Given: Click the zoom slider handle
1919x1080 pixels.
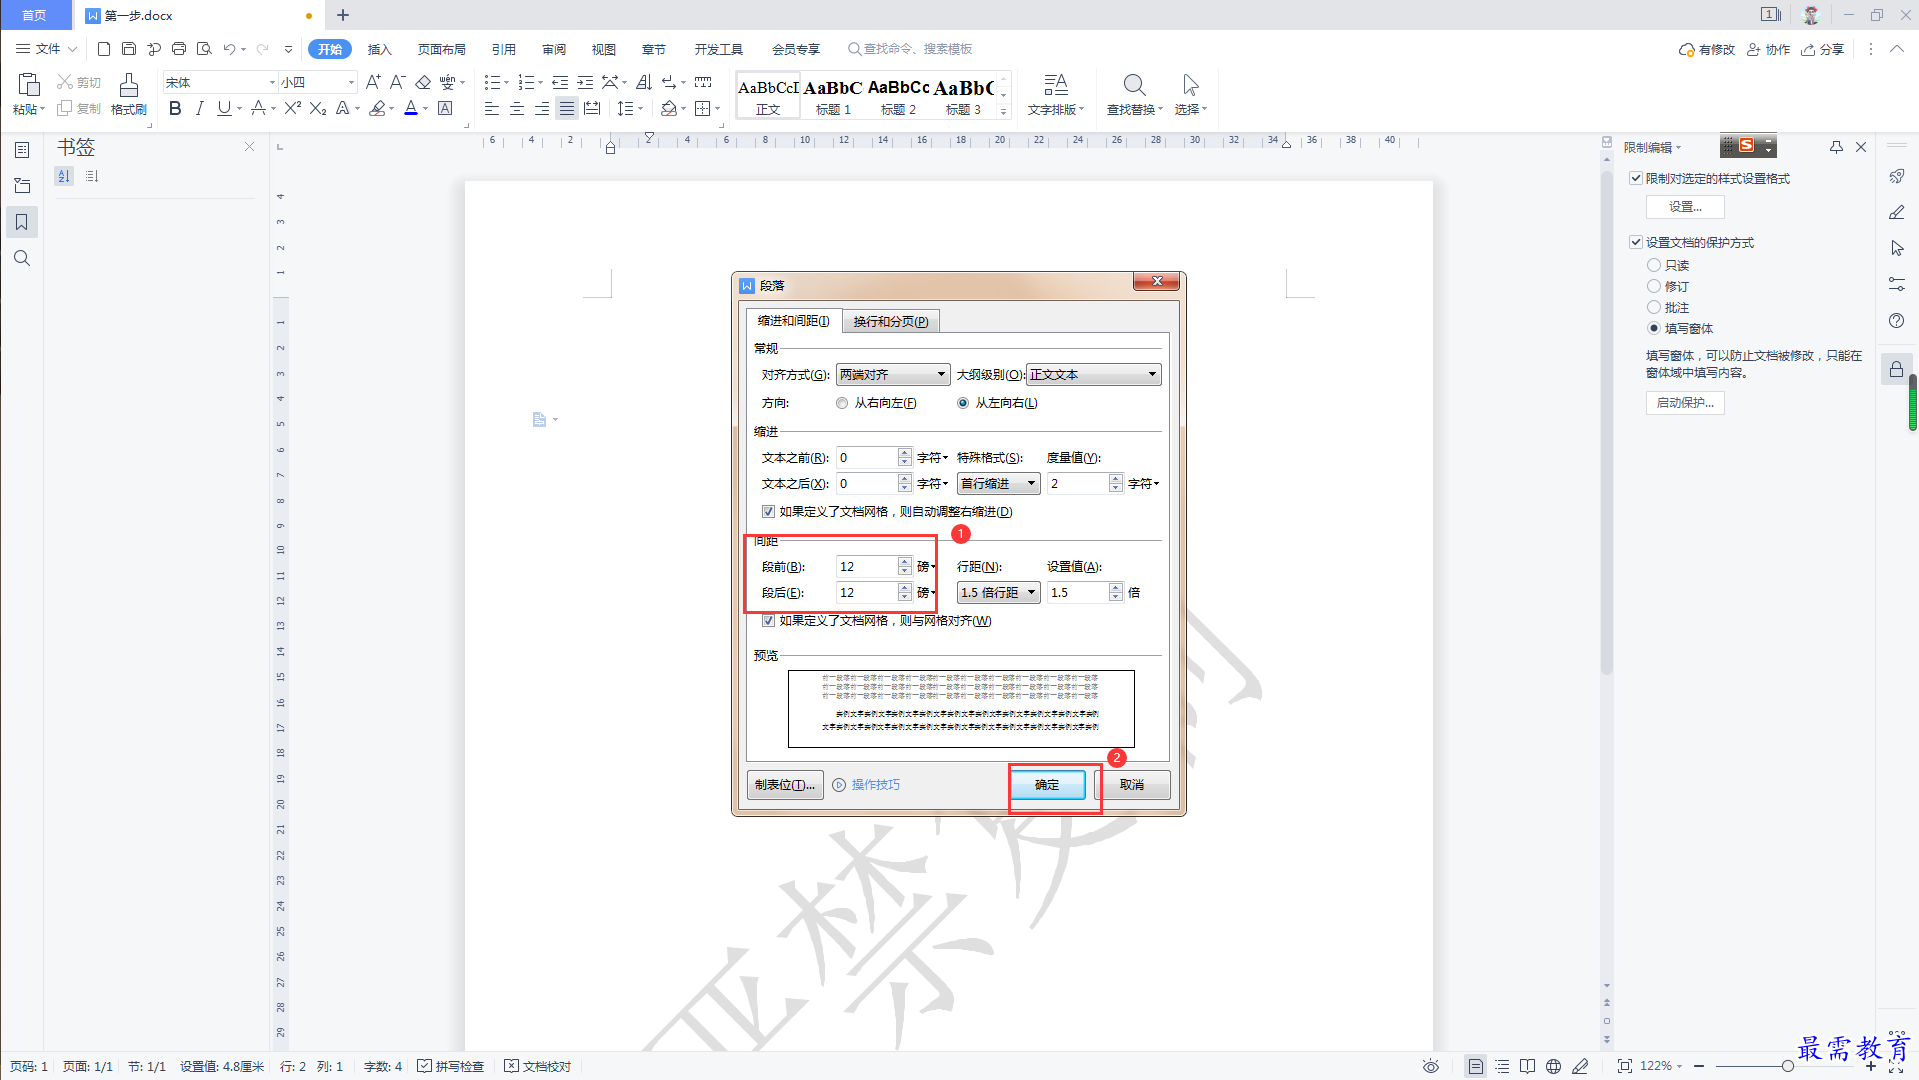Looking at the screenshot, I should pos(1787,1066).
